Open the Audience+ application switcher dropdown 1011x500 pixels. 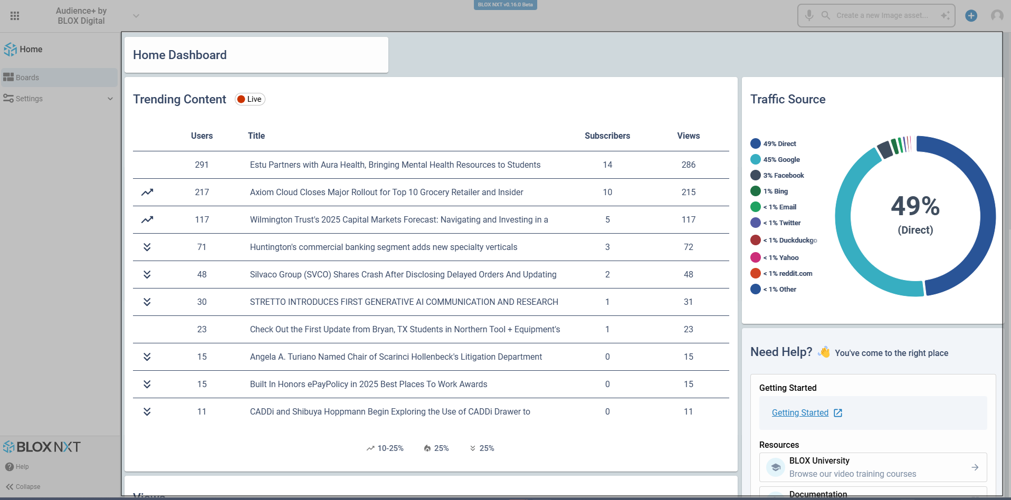point(136,16)
